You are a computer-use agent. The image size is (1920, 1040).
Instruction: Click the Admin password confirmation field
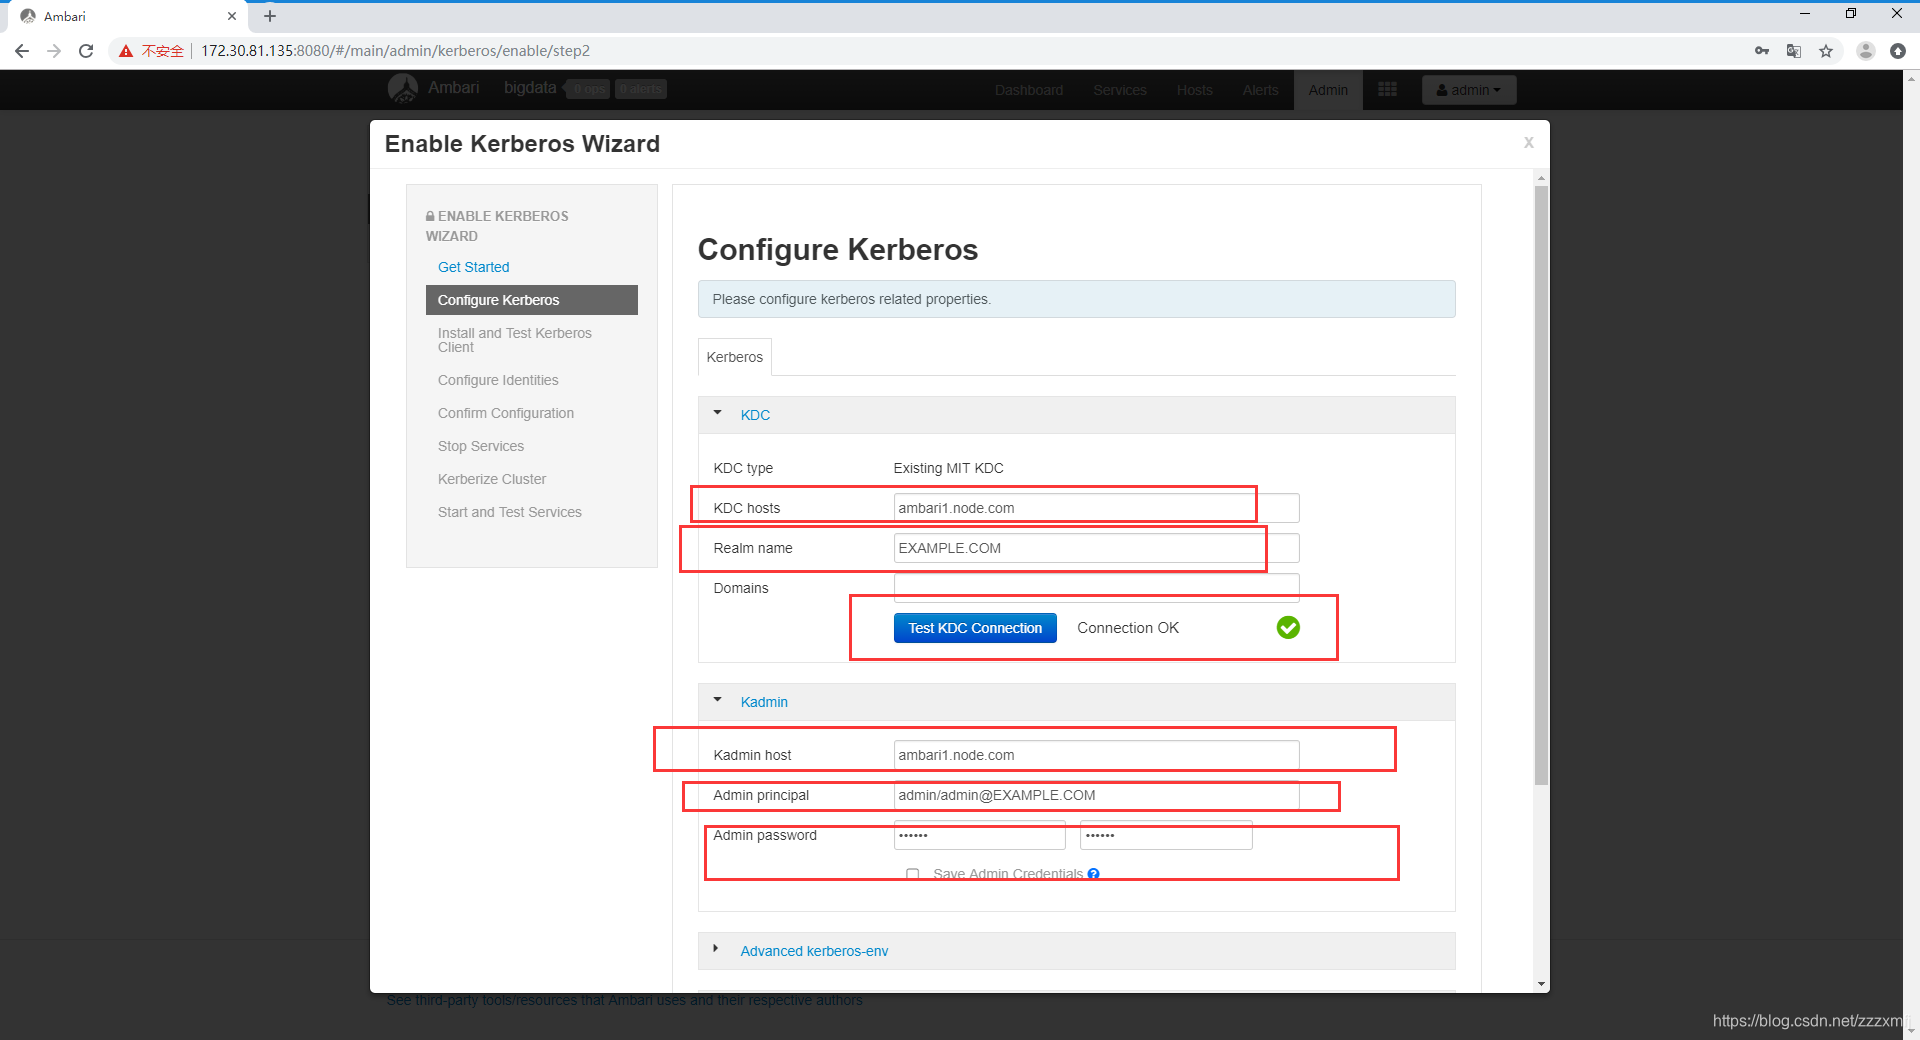click(1166, 835)
